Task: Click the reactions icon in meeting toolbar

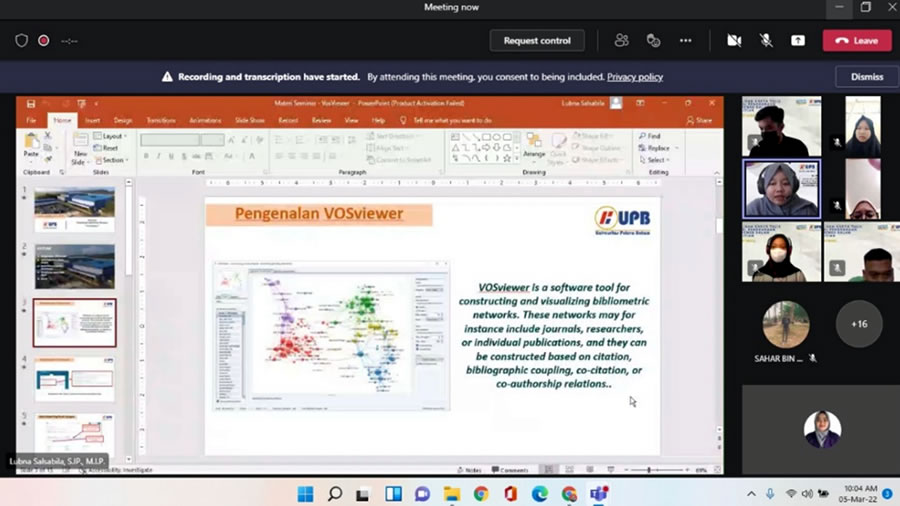Action: (653, 40)
